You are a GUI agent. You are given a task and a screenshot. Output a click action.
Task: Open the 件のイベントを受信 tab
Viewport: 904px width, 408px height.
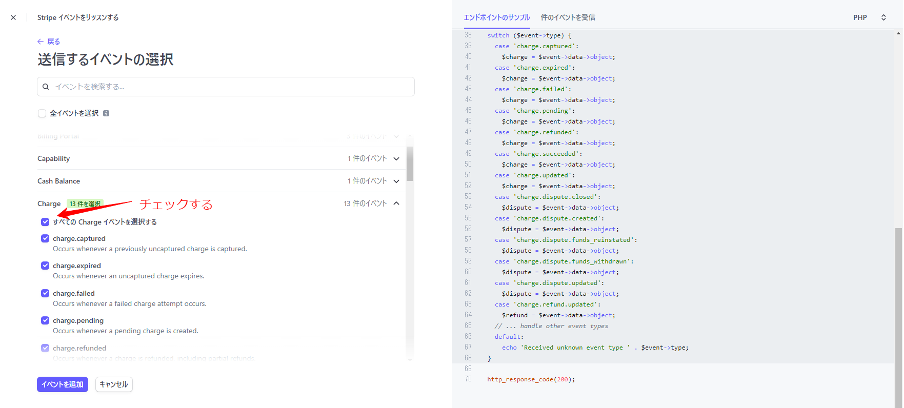tap(568, 18)
